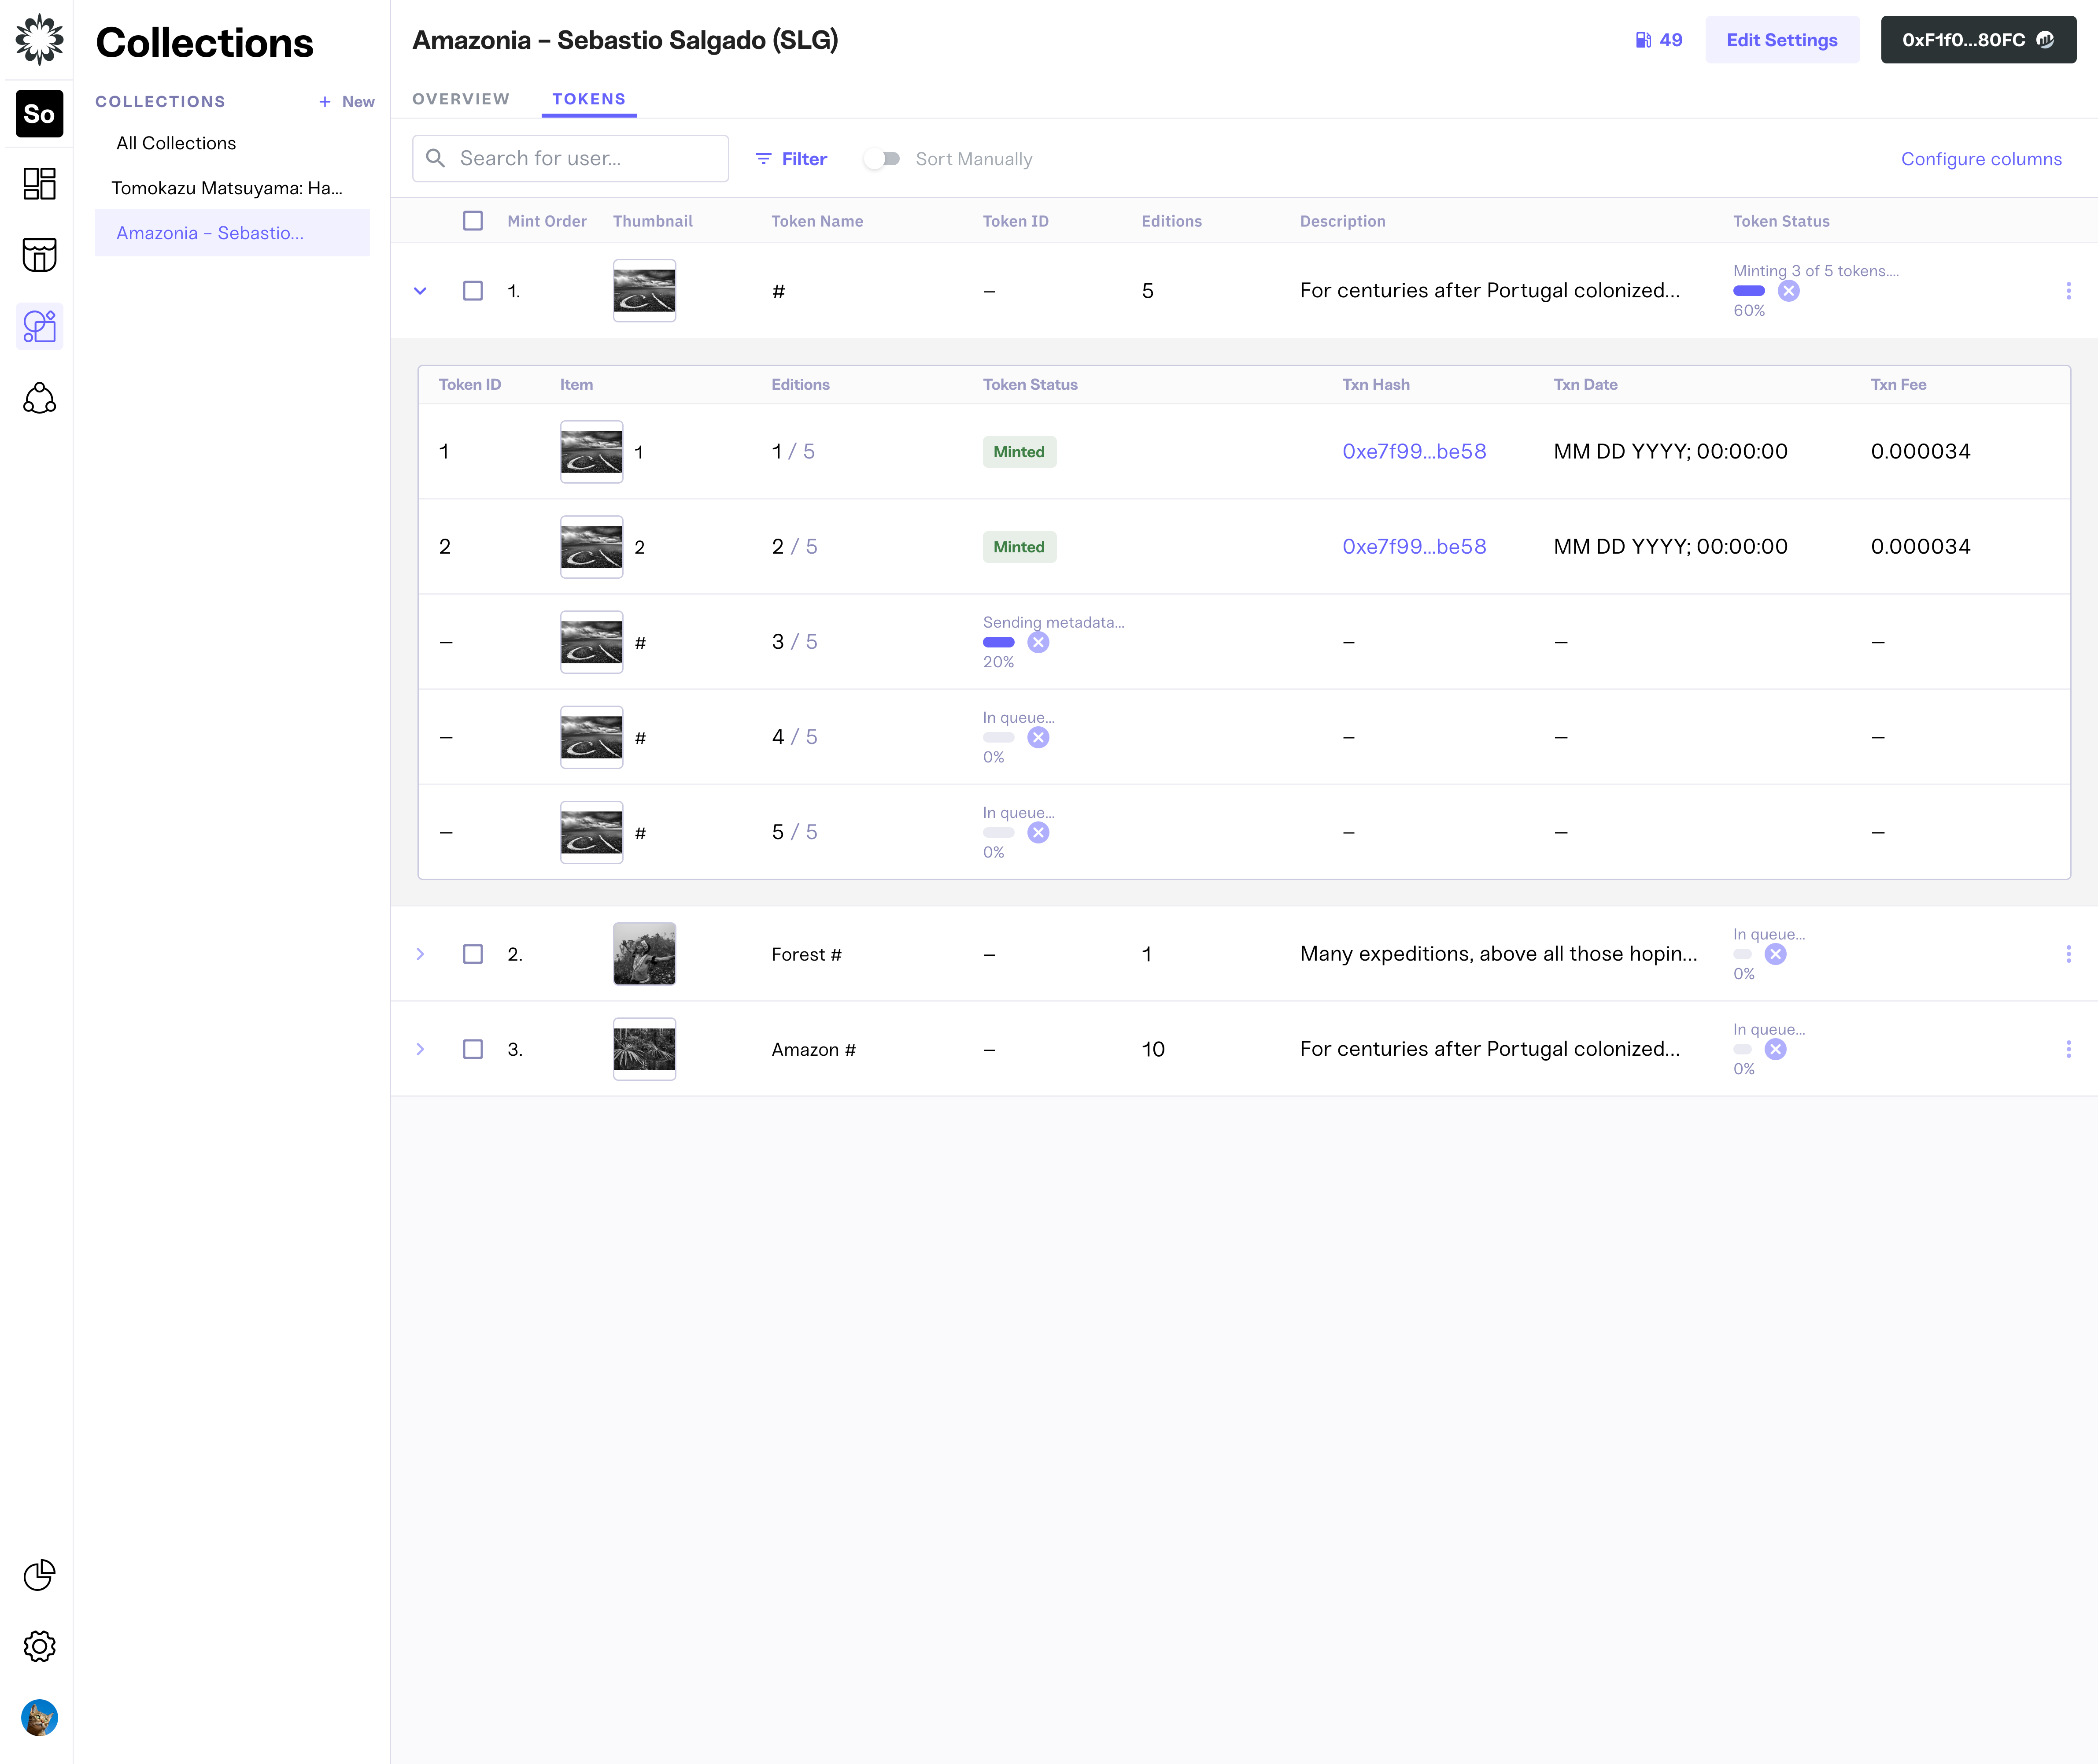Click the Edit Settings button
The height and width of the screenshot is (1764, 2098).
[x=1782, y=40]
